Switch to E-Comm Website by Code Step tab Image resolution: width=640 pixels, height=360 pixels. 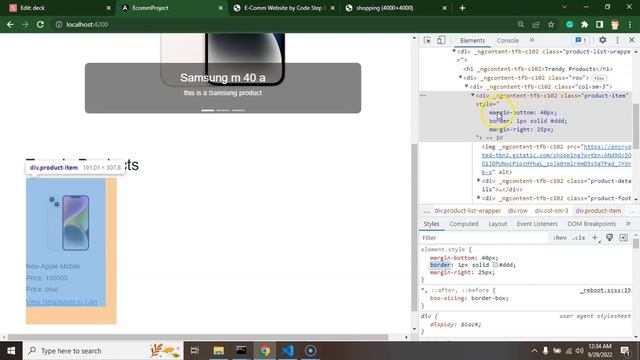pos(284,8)
